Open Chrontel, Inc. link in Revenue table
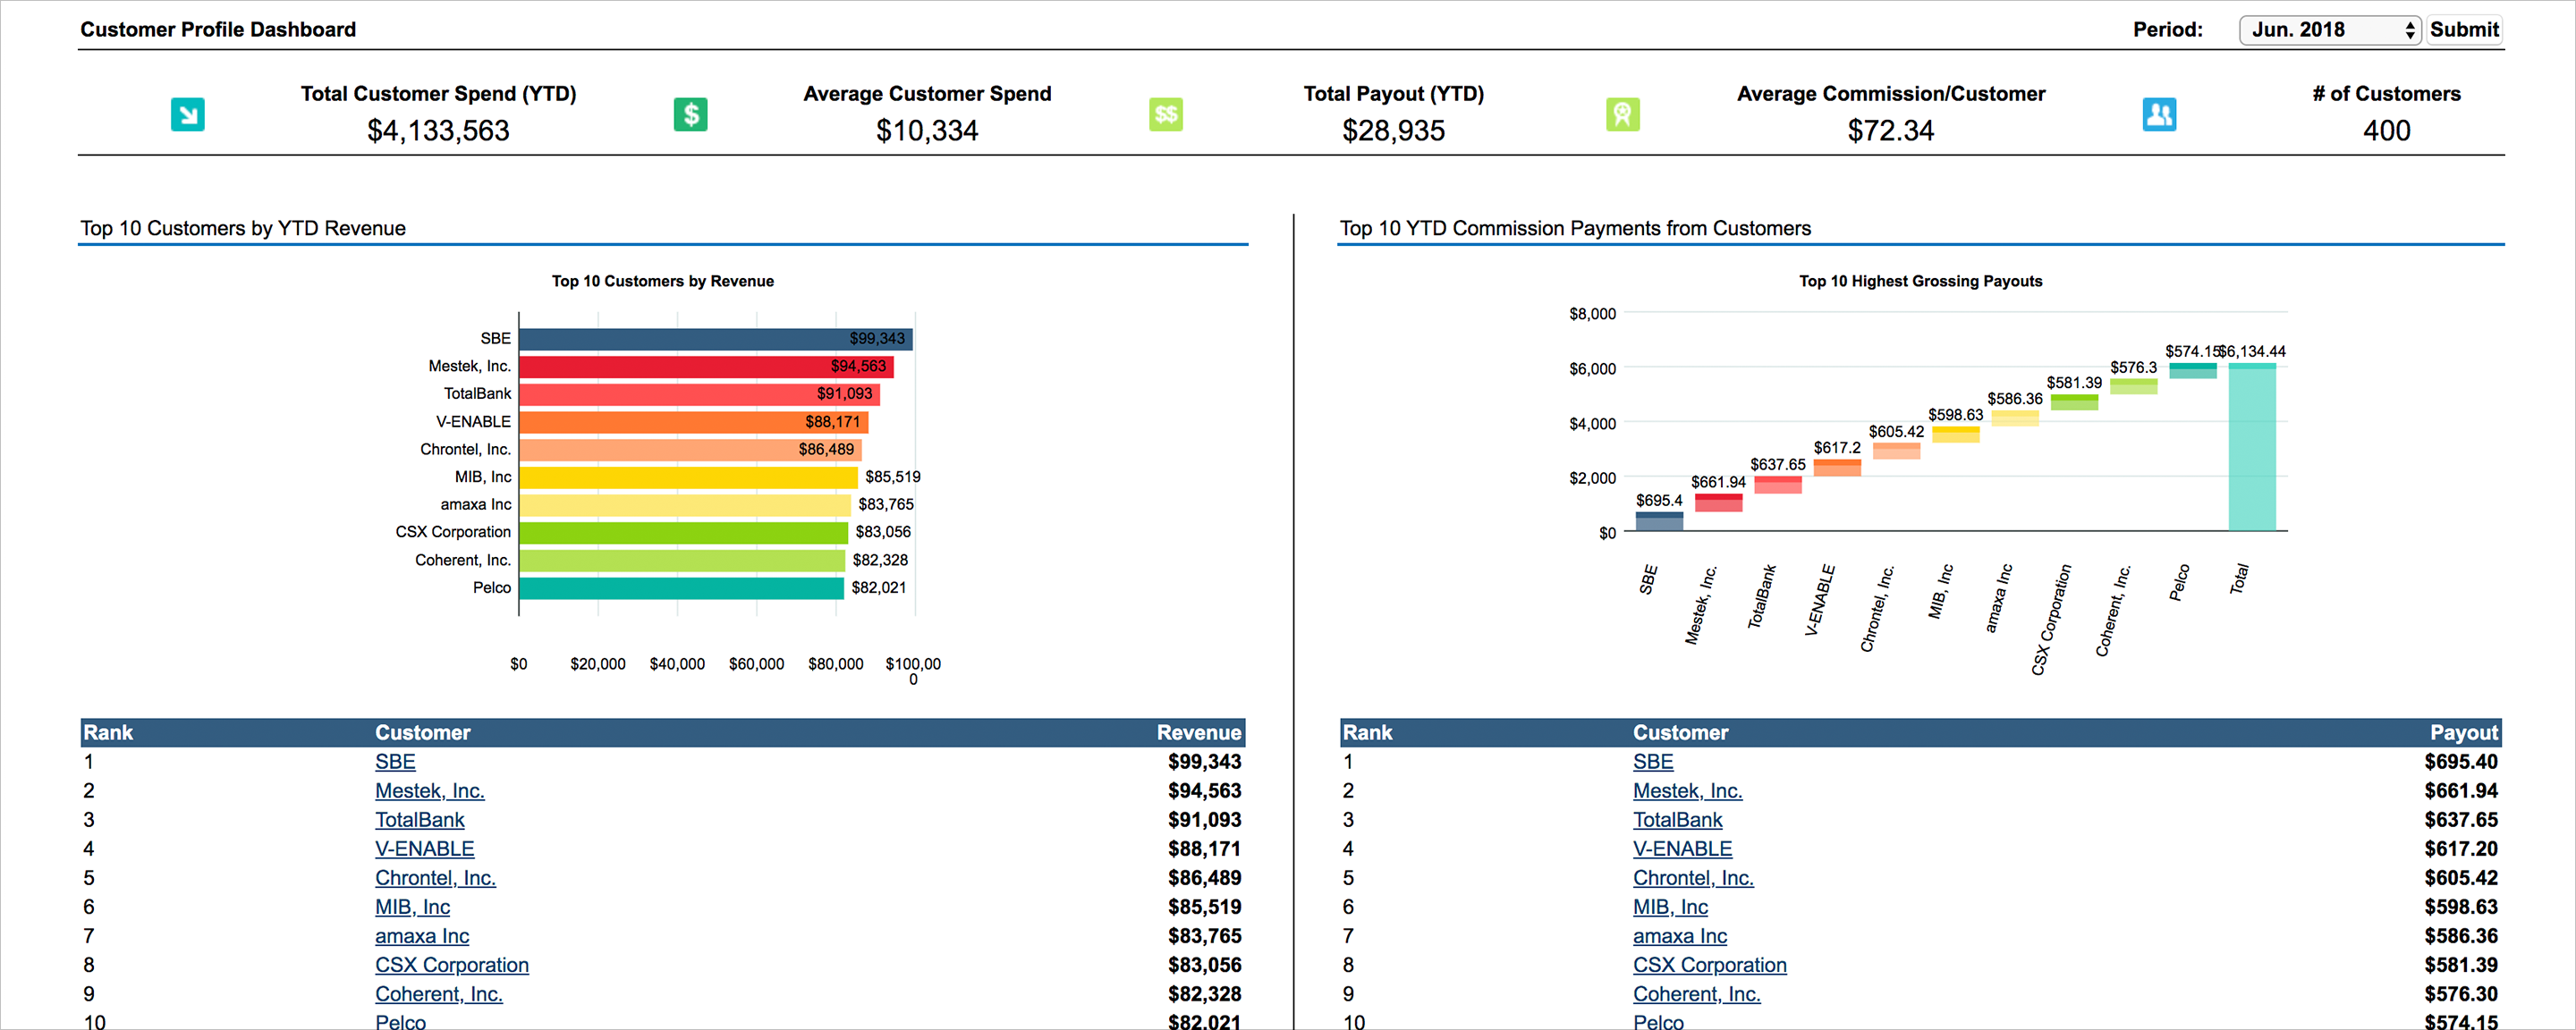This screenshot has width=2576, height=1030. (x=436, y=878)
